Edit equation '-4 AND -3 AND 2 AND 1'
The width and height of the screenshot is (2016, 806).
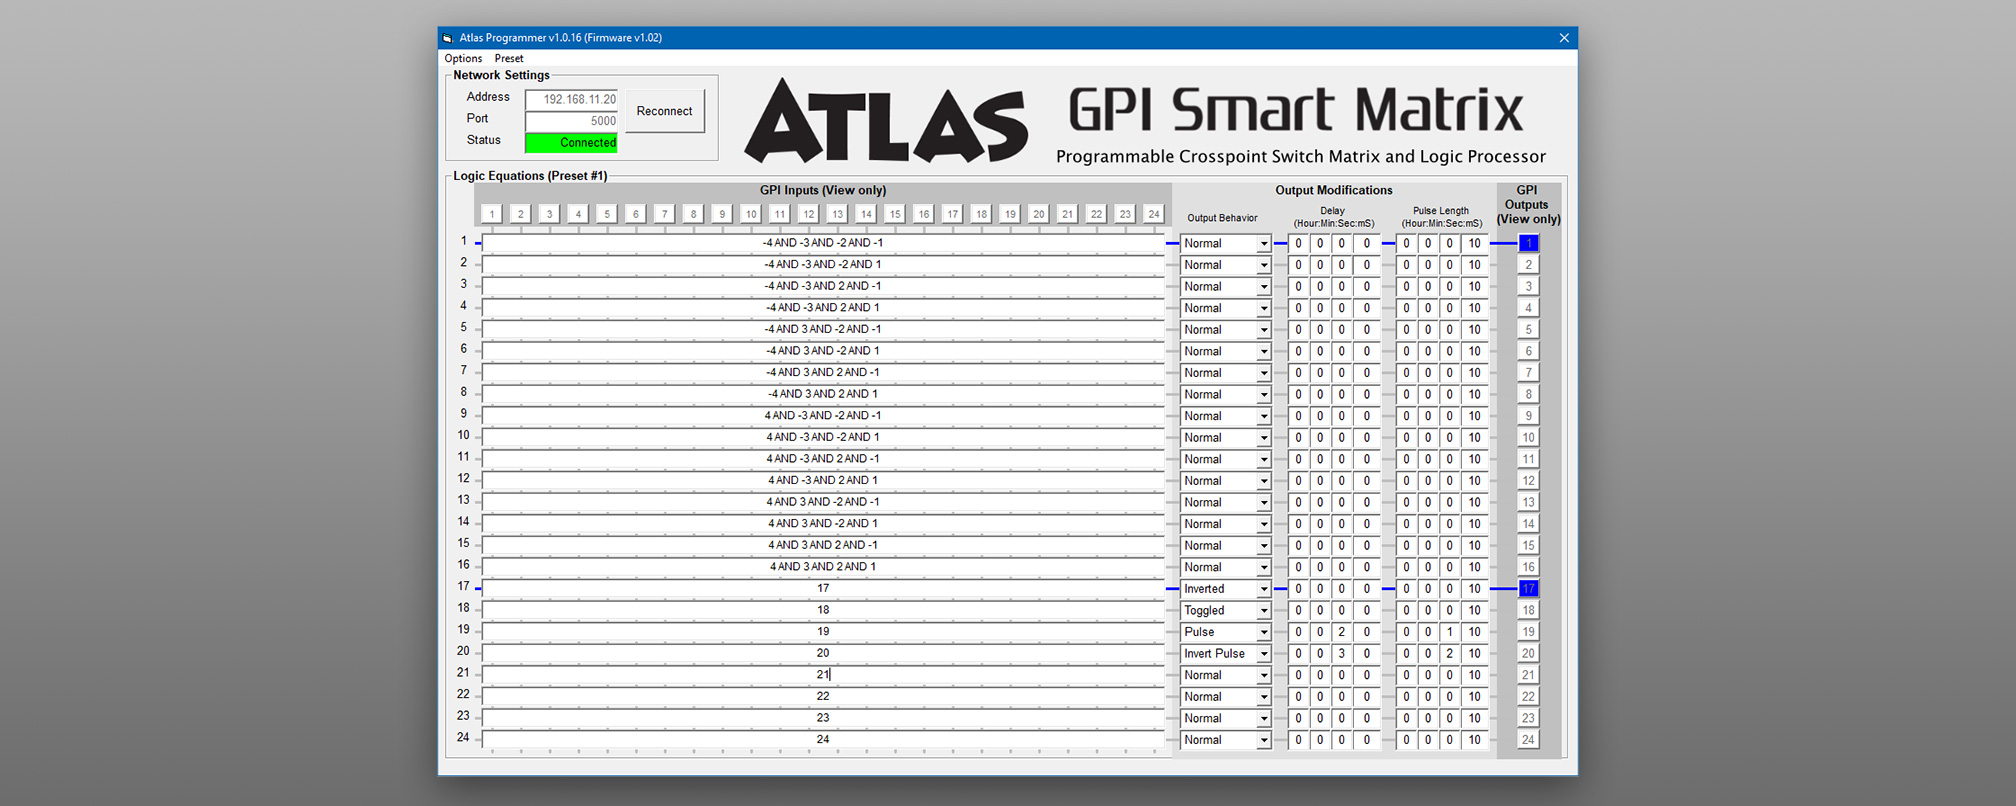(823, 308)
